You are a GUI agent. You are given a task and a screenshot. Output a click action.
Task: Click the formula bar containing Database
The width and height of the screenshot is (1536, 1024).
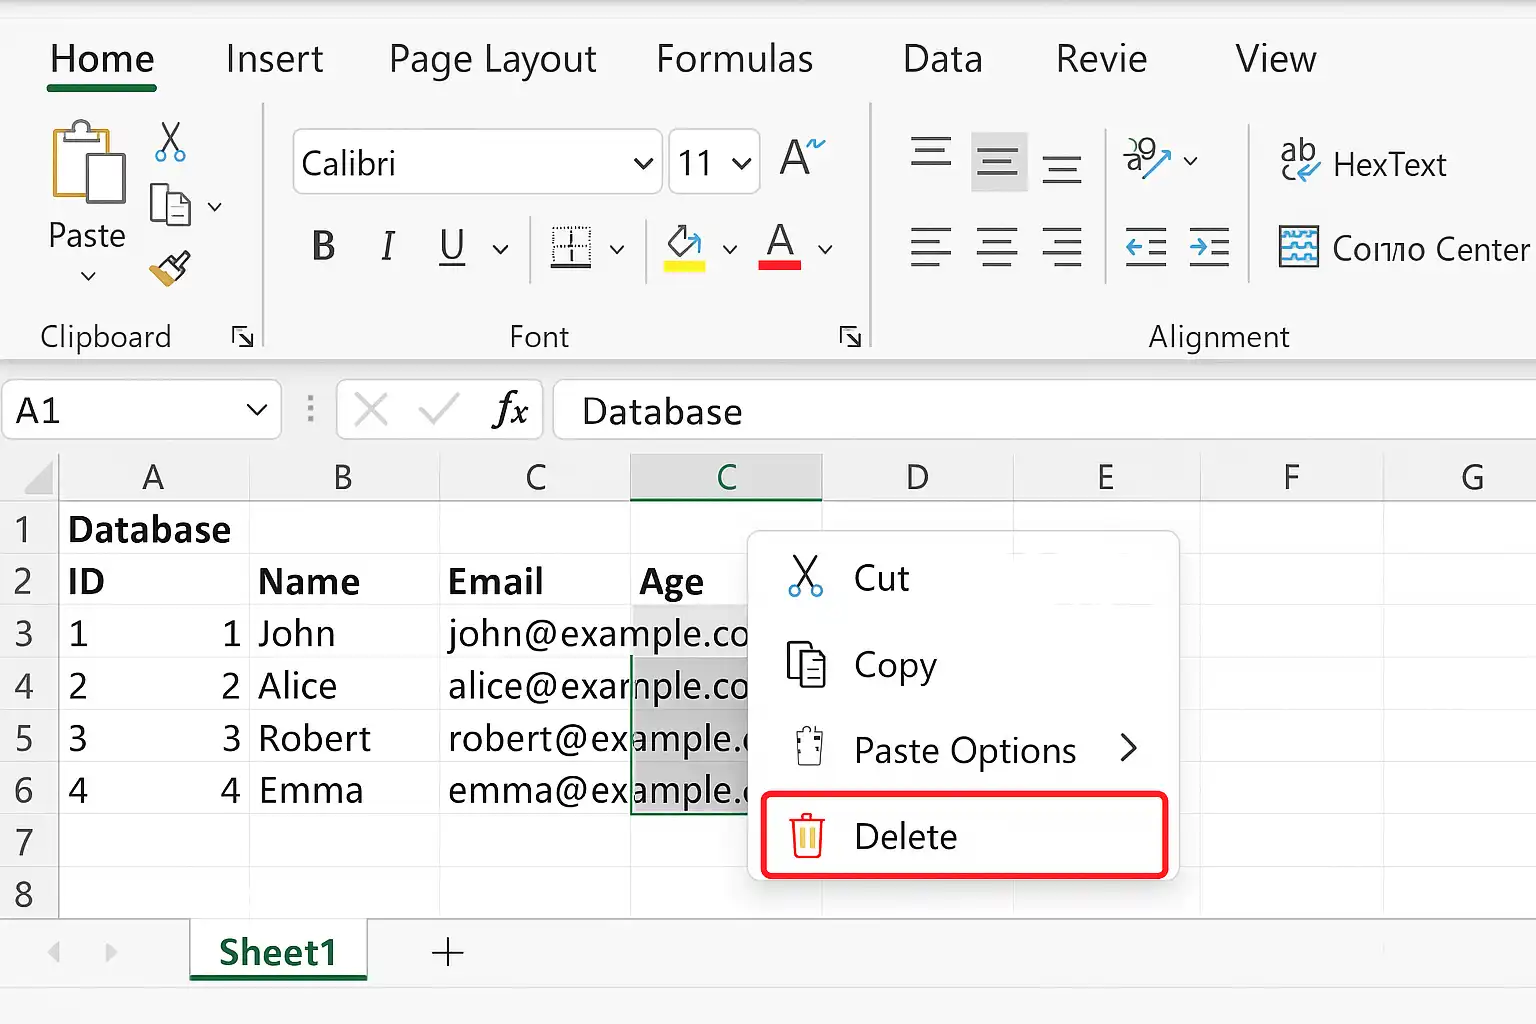[1044, 410]
